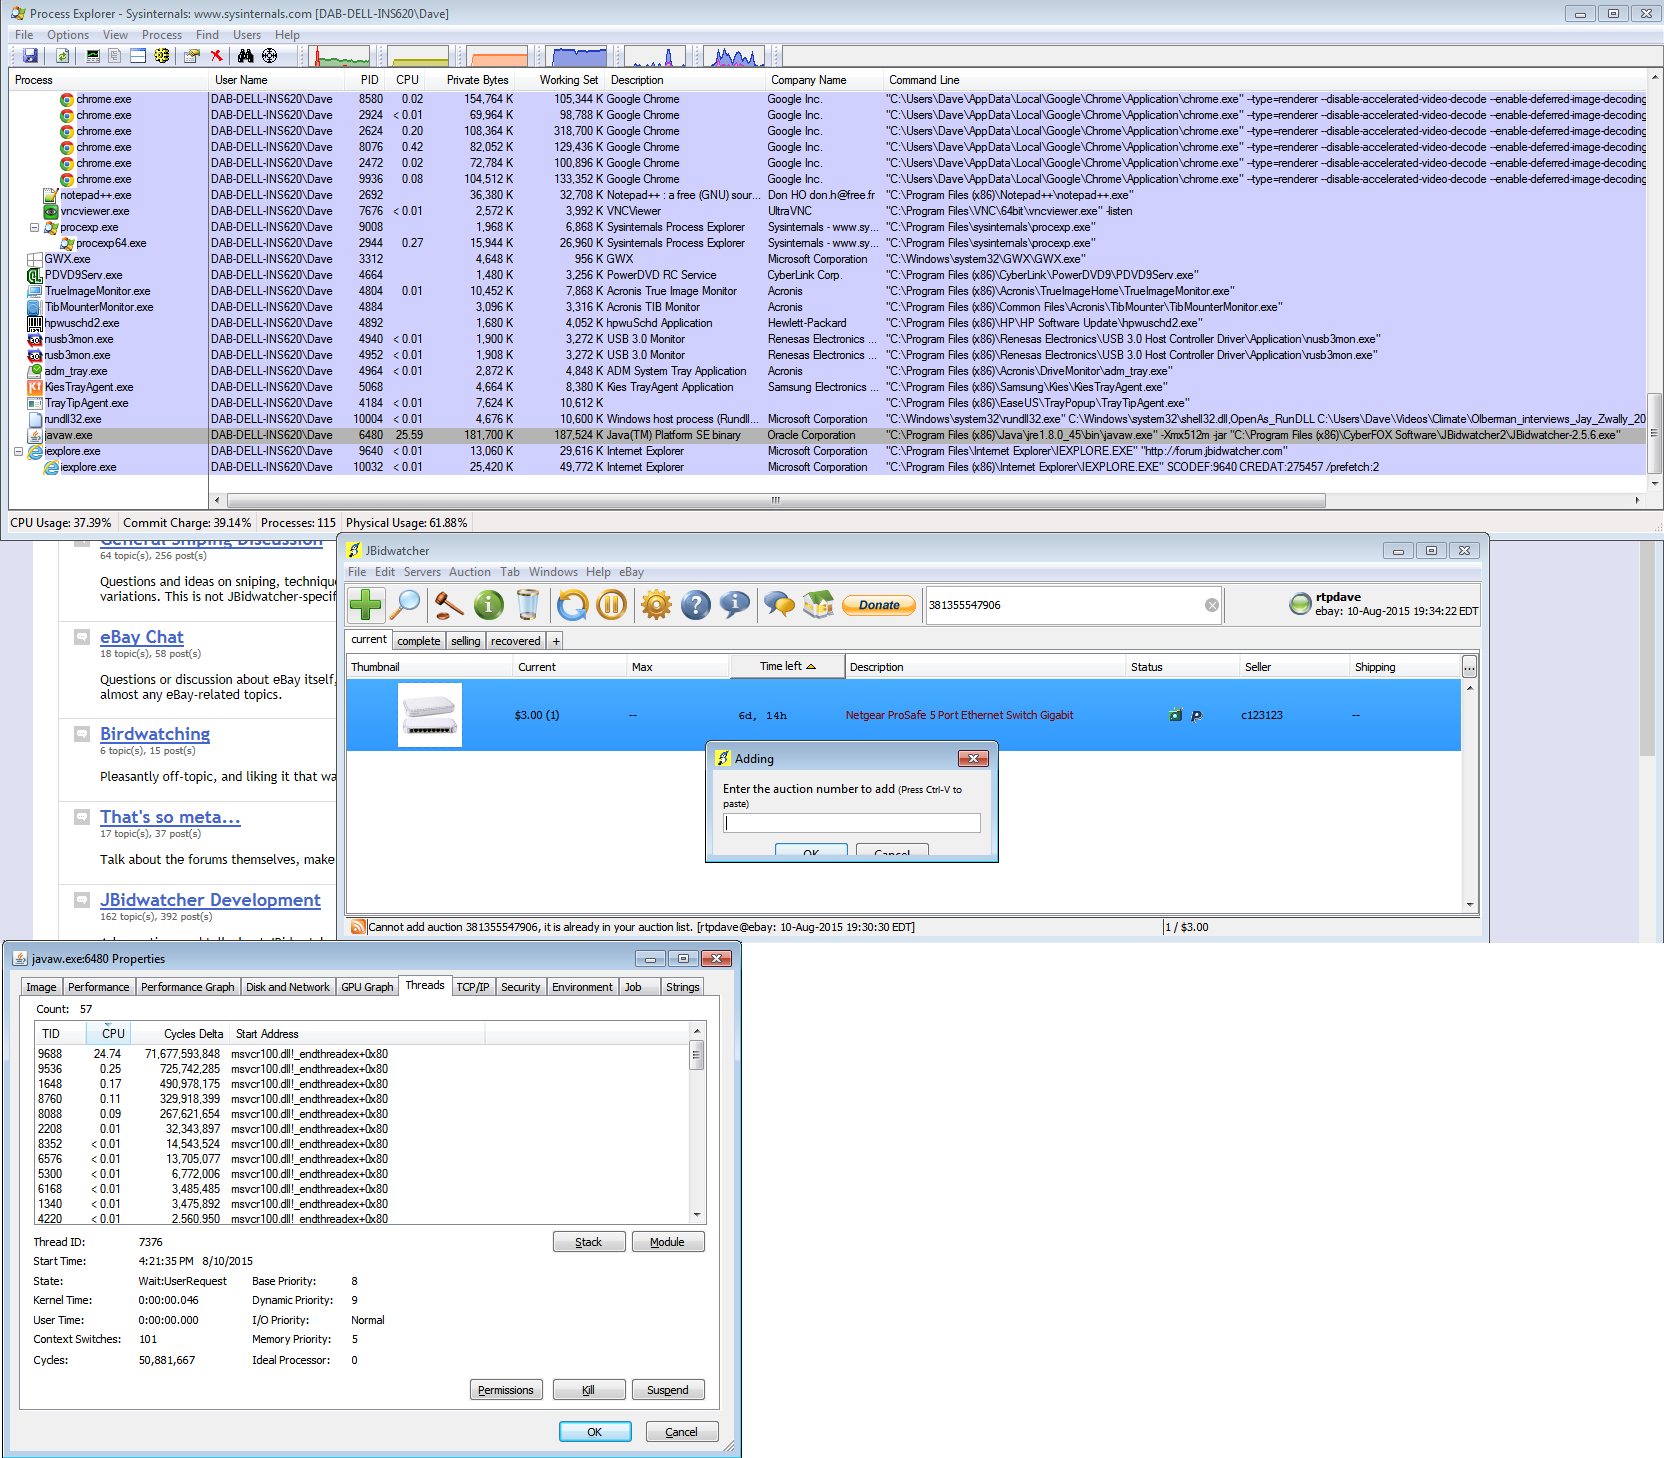Click the Kill button in javaw Properties
Screen dimensions: 1664x1458
(x=589, y=1390)
